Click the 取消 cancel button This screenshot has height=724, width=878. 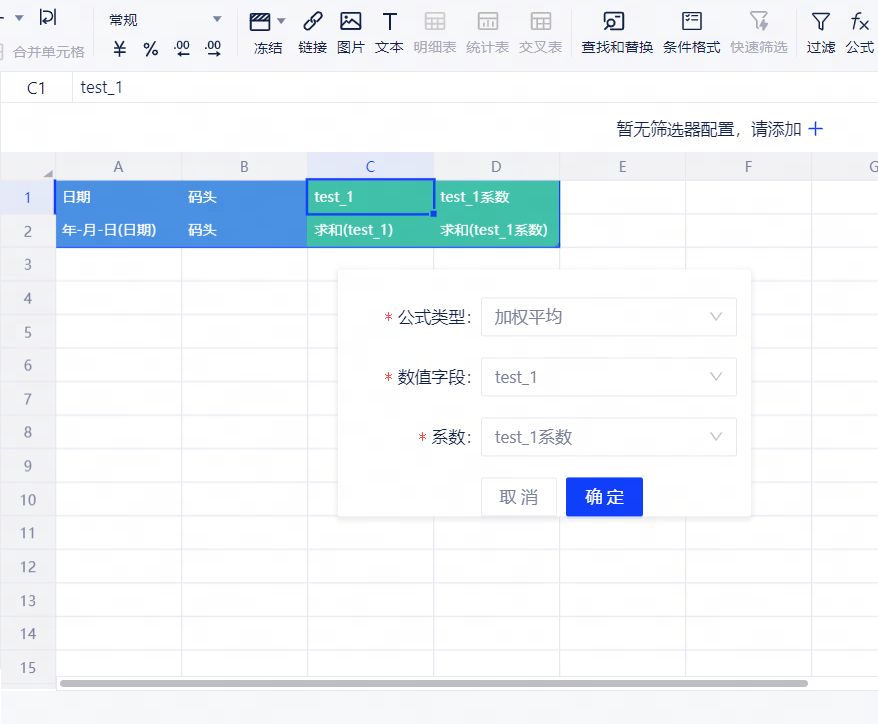518,497
